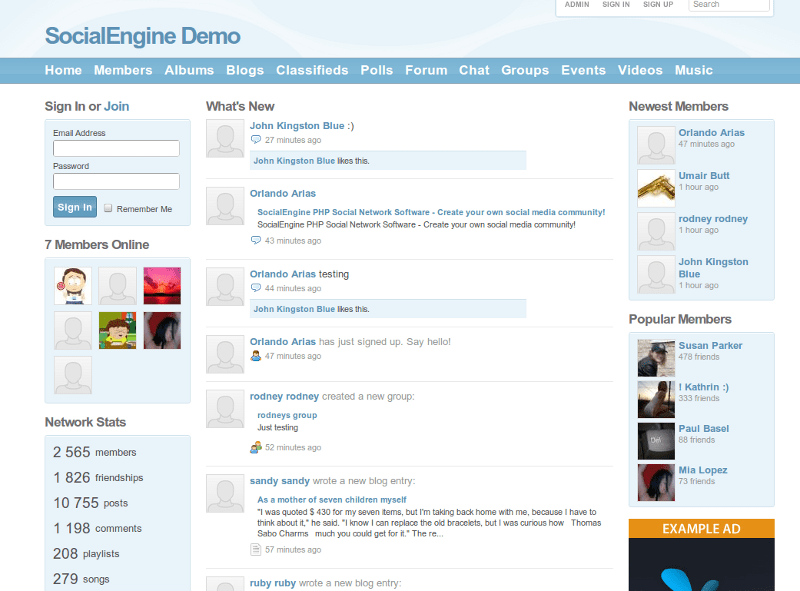Open the Forum section in navigation
Image resolution: width=800 pixels, height=591 pixels.
pyautogui.click(x=426, y=70)
